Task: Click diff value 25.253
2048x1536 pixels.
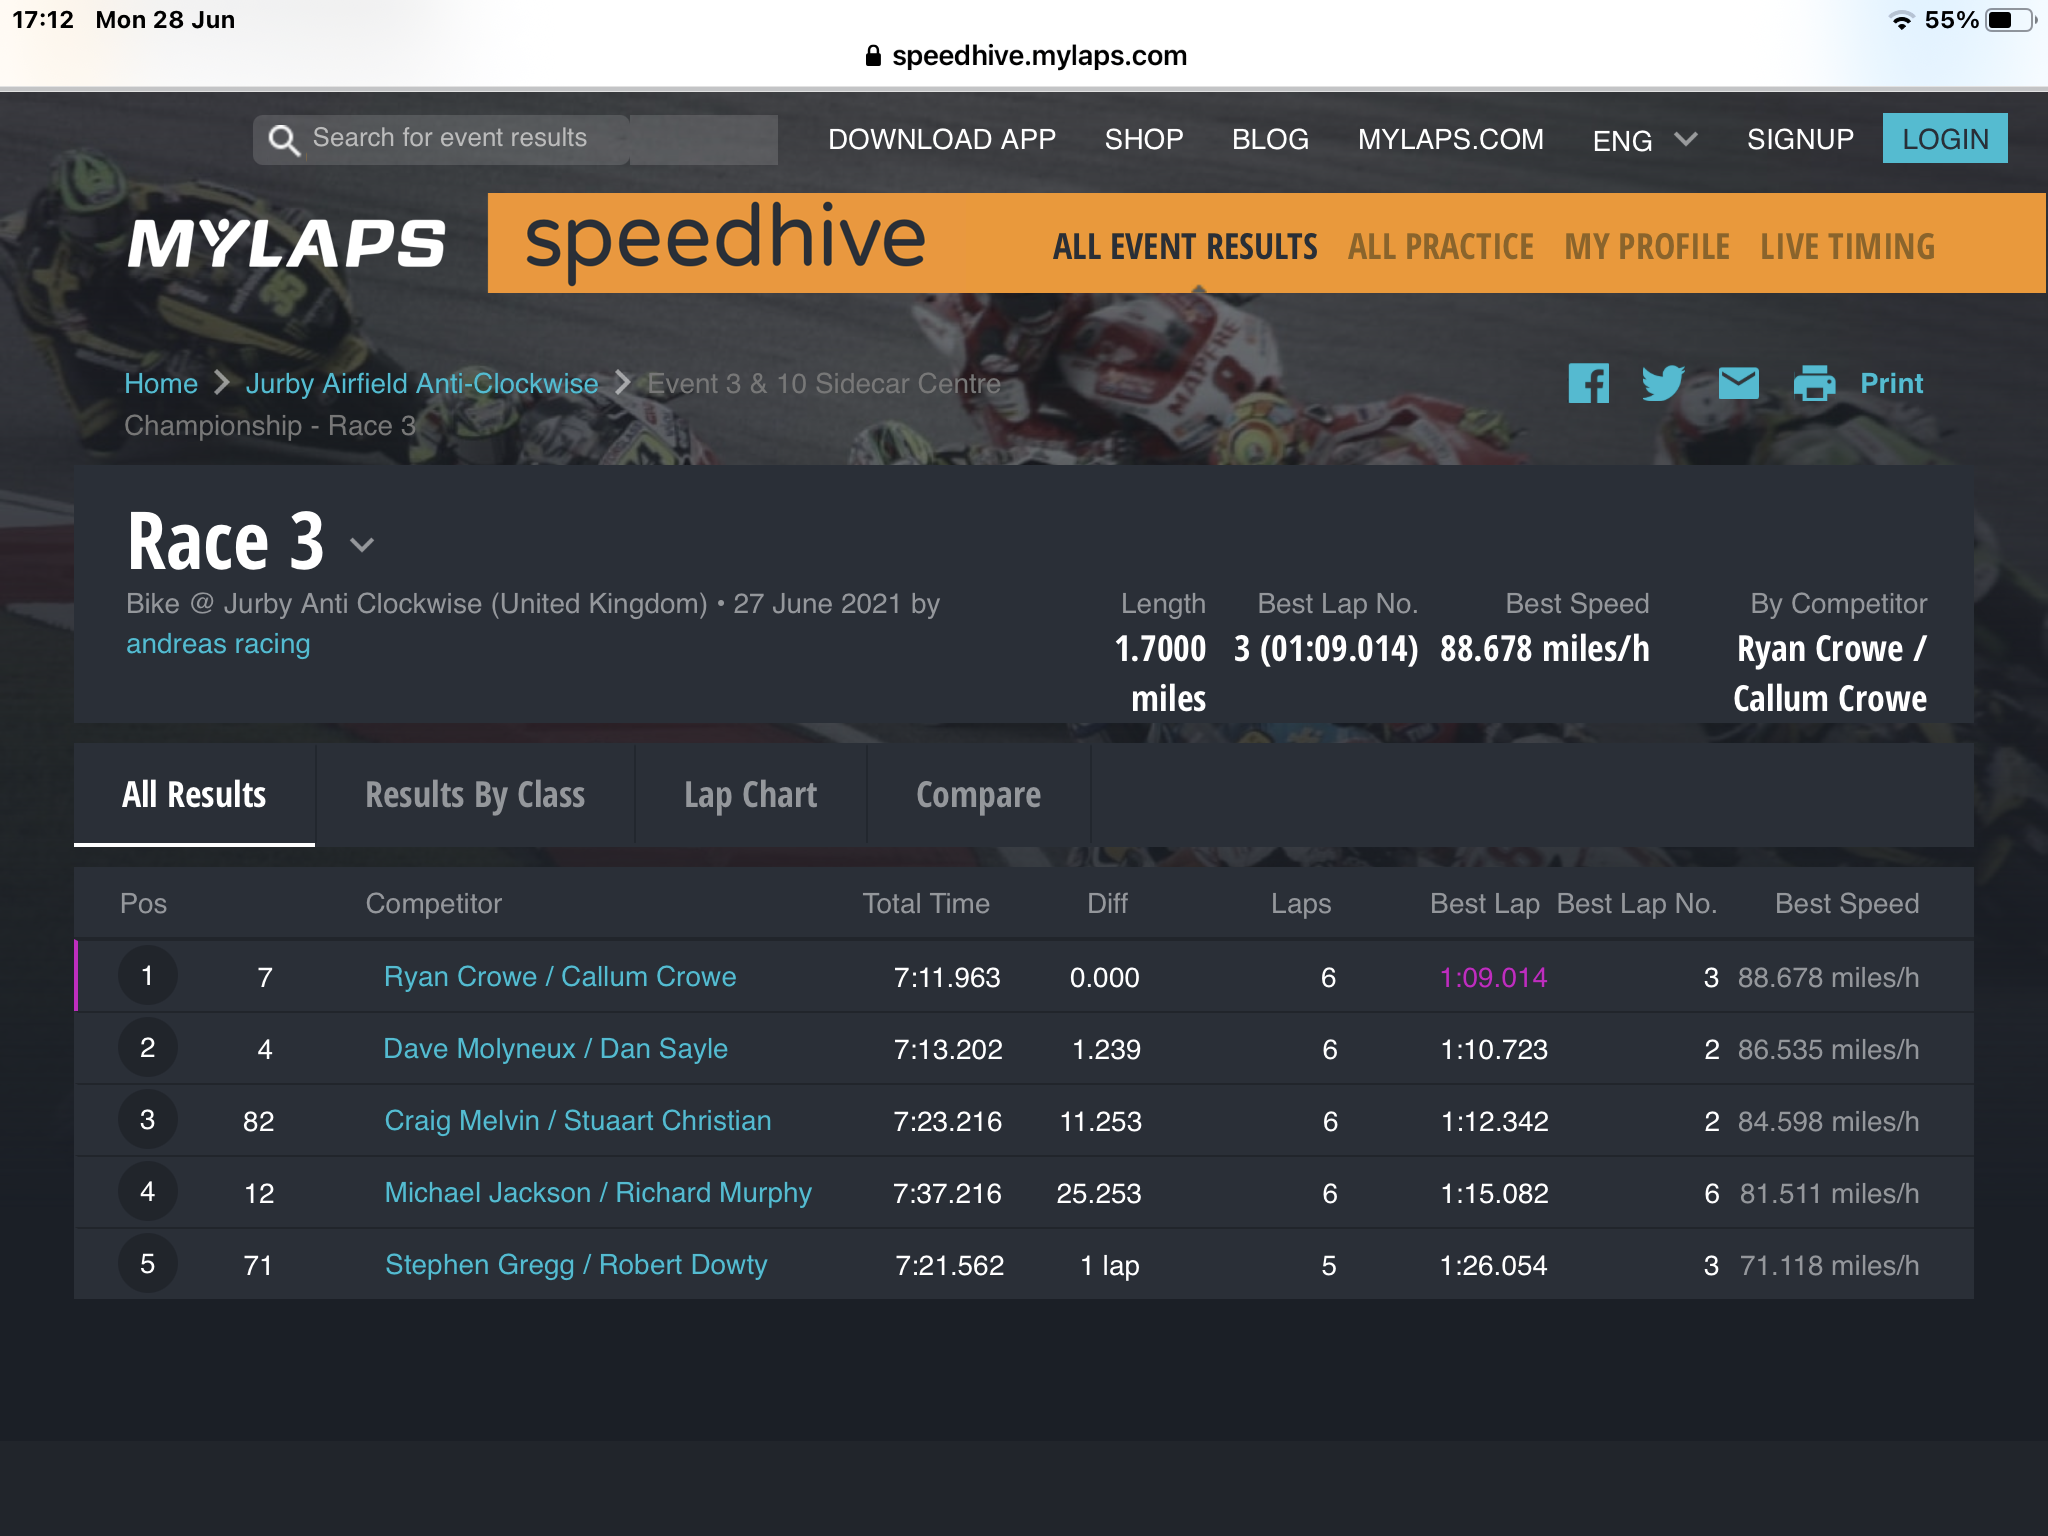Action: click(x=1099, y=1194)
